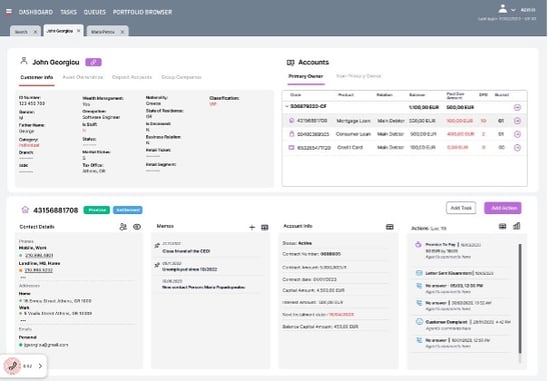Switch to the Search tab

pyautogui.click(x=21, y=32)
